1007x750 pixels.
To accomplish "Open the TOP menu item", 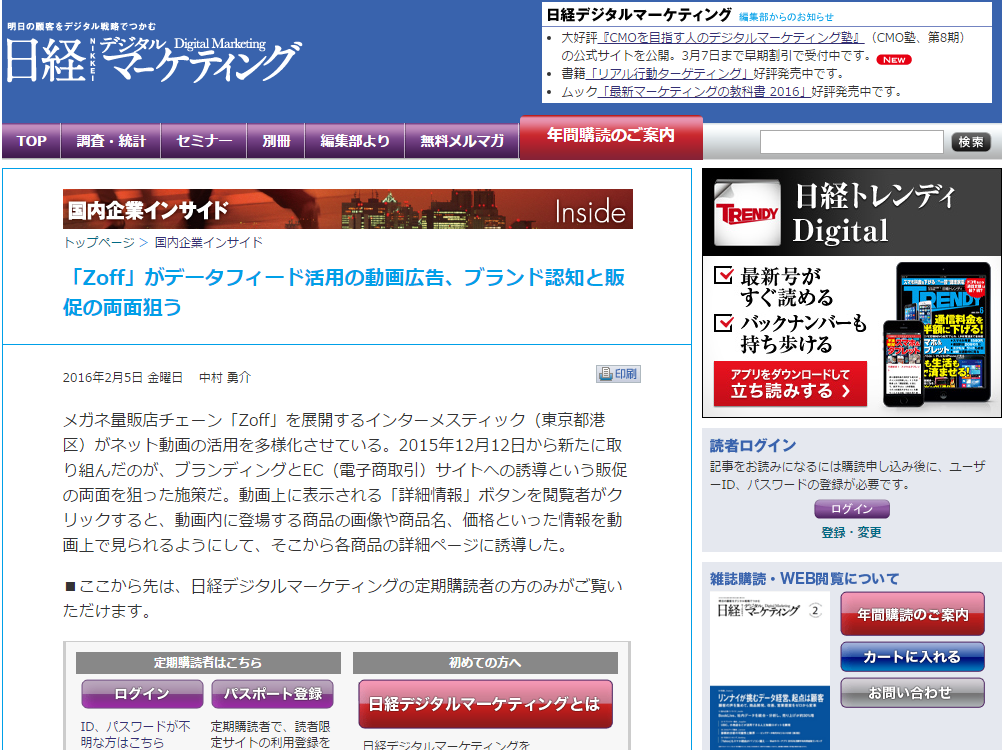I will pos(31,141).
